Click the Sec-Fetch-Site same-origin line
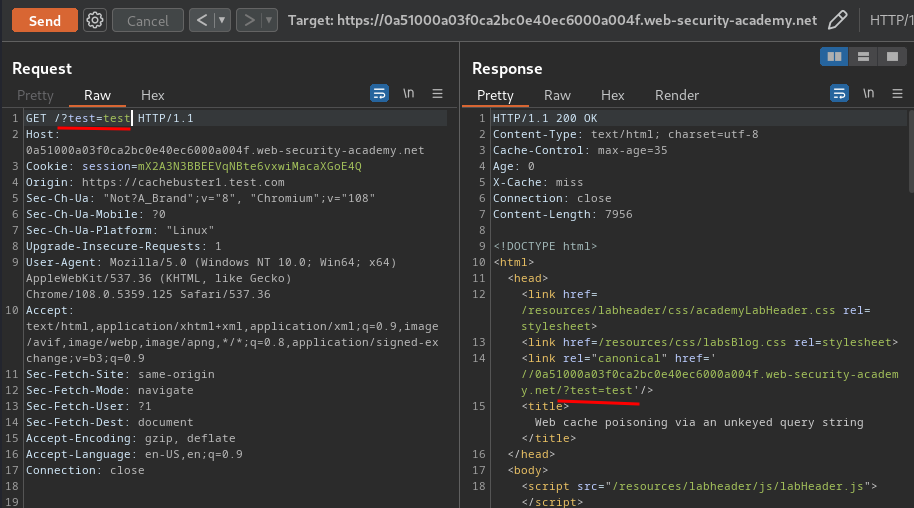The width and height of the screenshot is (914, 508). pyautogui.click(x=120, y=374)
